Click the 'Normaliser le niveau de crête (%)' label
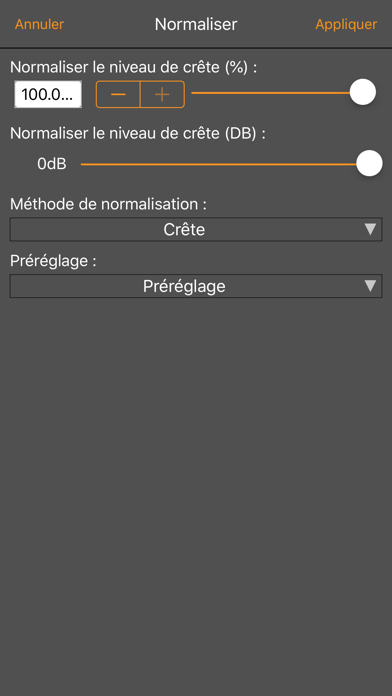Screen dimensions: 392x696 pyautogui.click(x=134, y=67)
